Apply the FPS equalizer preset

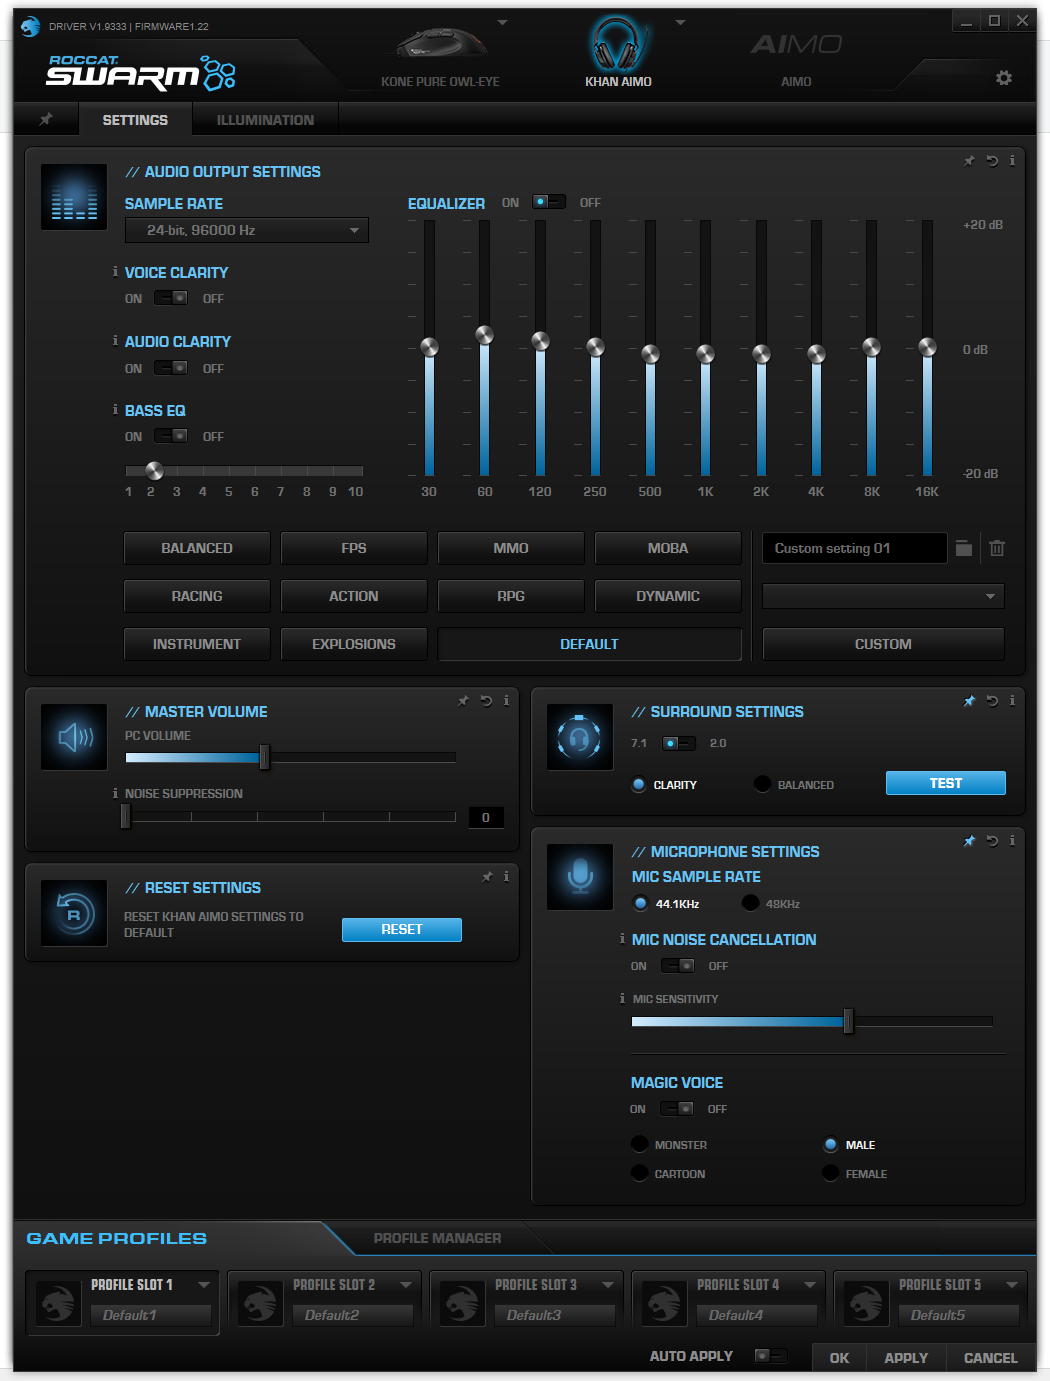click(354, 548)
